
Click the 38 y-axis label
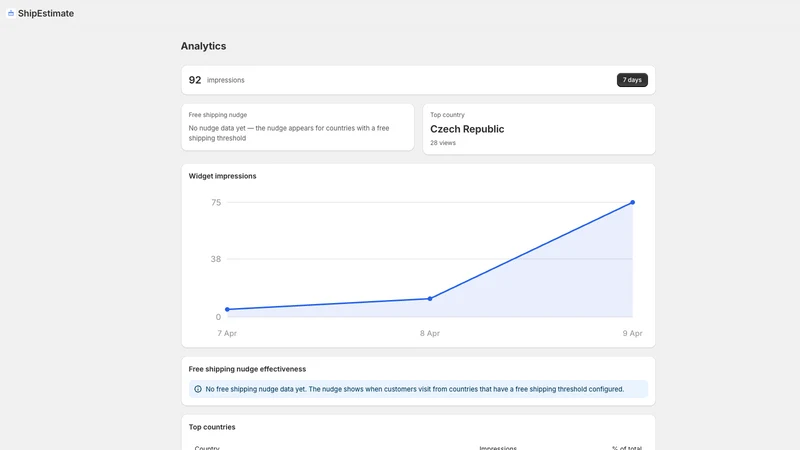click(x=216, y=259)
